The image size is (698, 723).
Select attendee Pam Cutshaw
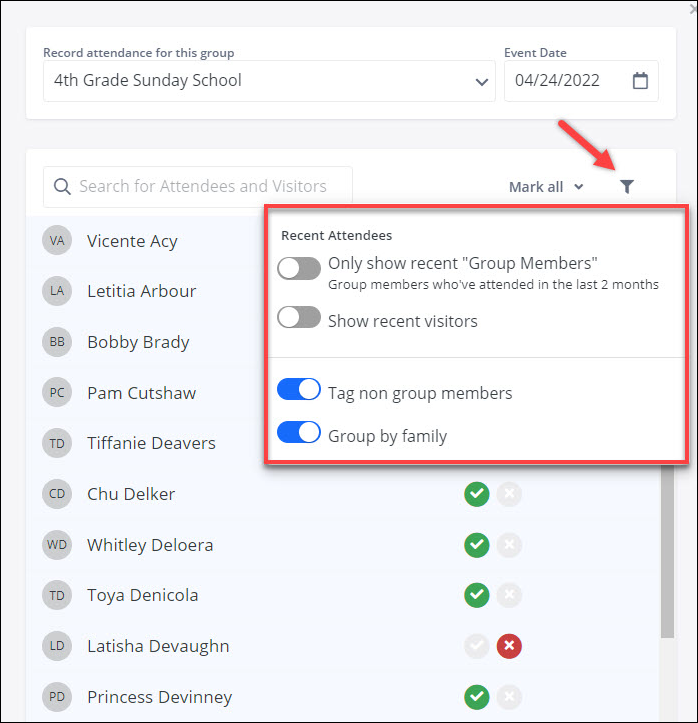click(x=141, y=393)
